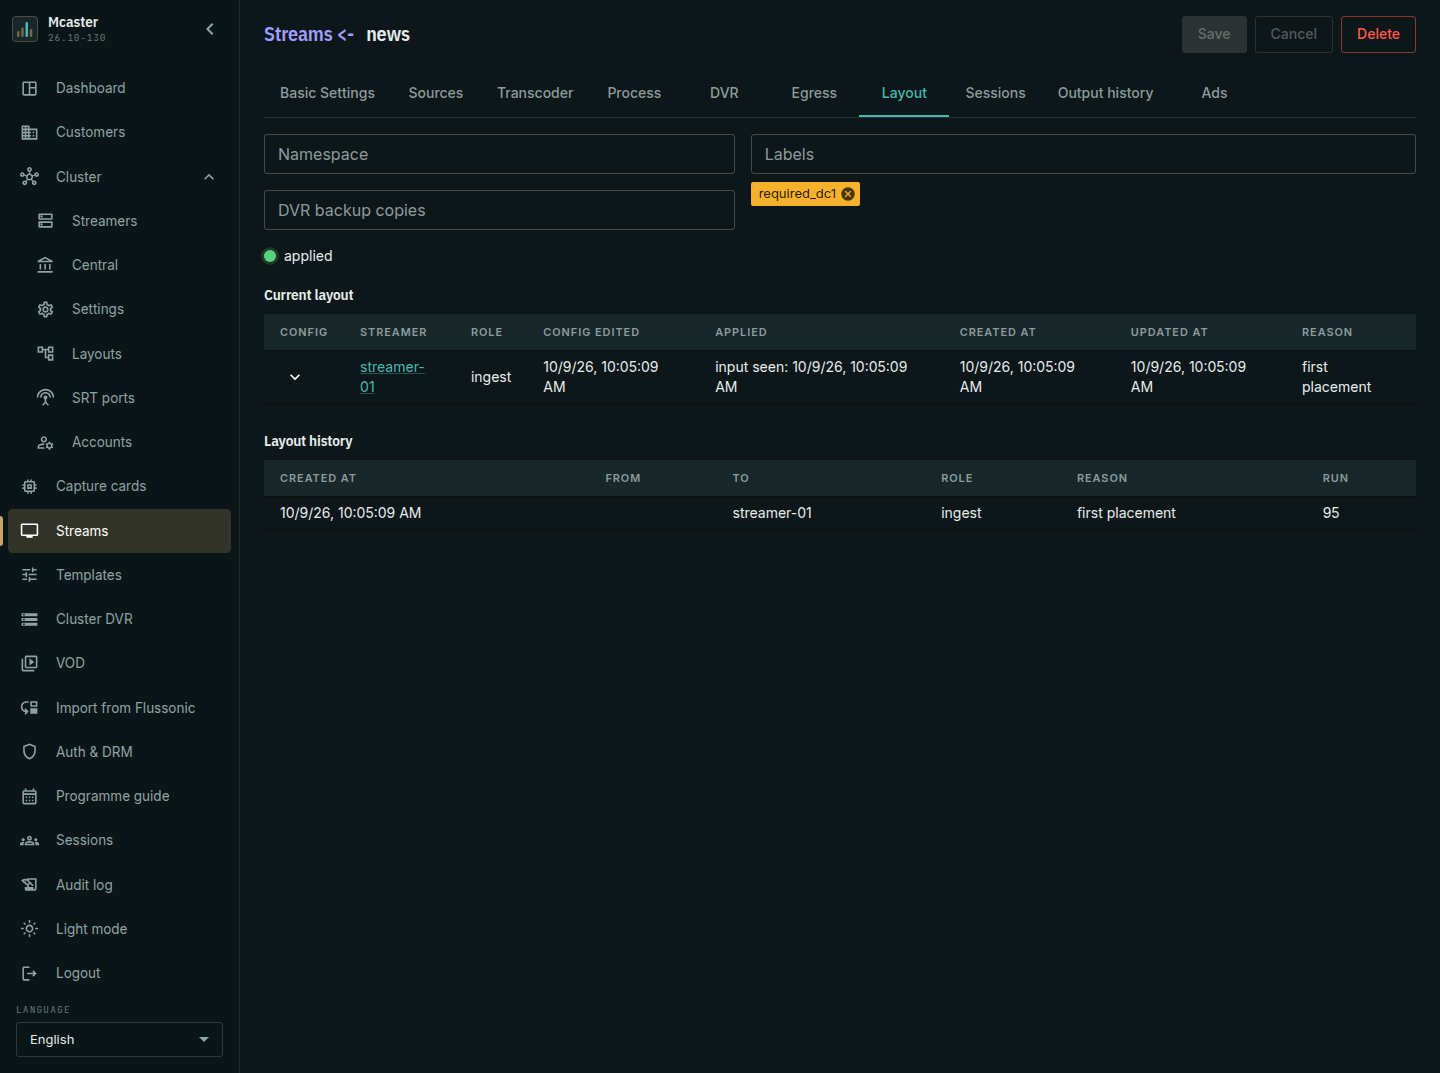Open the streamer-01 link
This screenshot has height=1073, width=1440.
(392, 377)
